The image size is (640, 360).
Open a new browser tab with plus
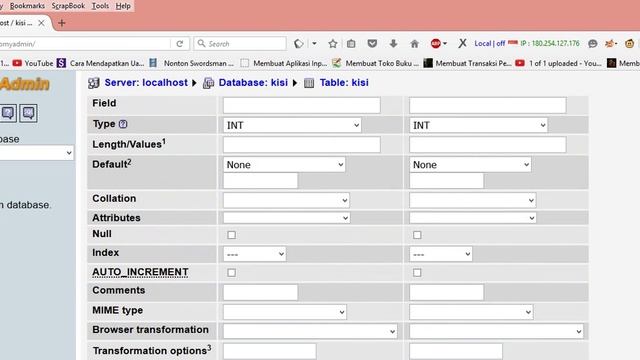62,23
